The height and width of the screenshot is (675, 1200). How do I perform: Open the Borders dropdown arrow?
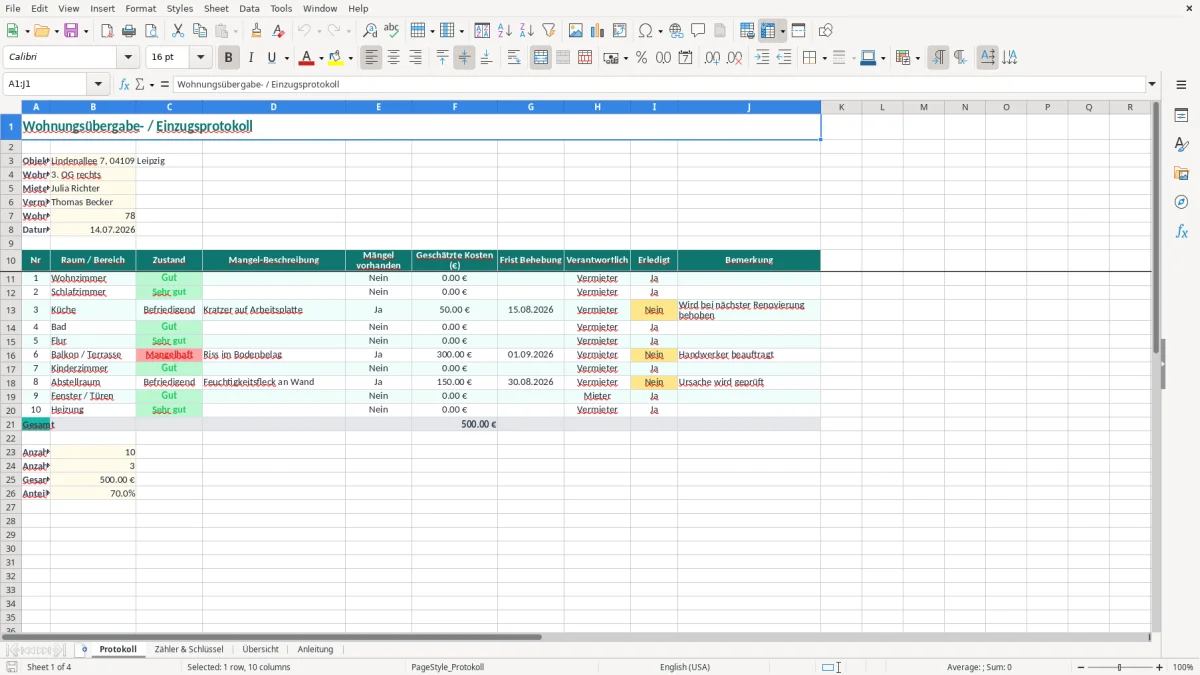(x=824, y=58)
